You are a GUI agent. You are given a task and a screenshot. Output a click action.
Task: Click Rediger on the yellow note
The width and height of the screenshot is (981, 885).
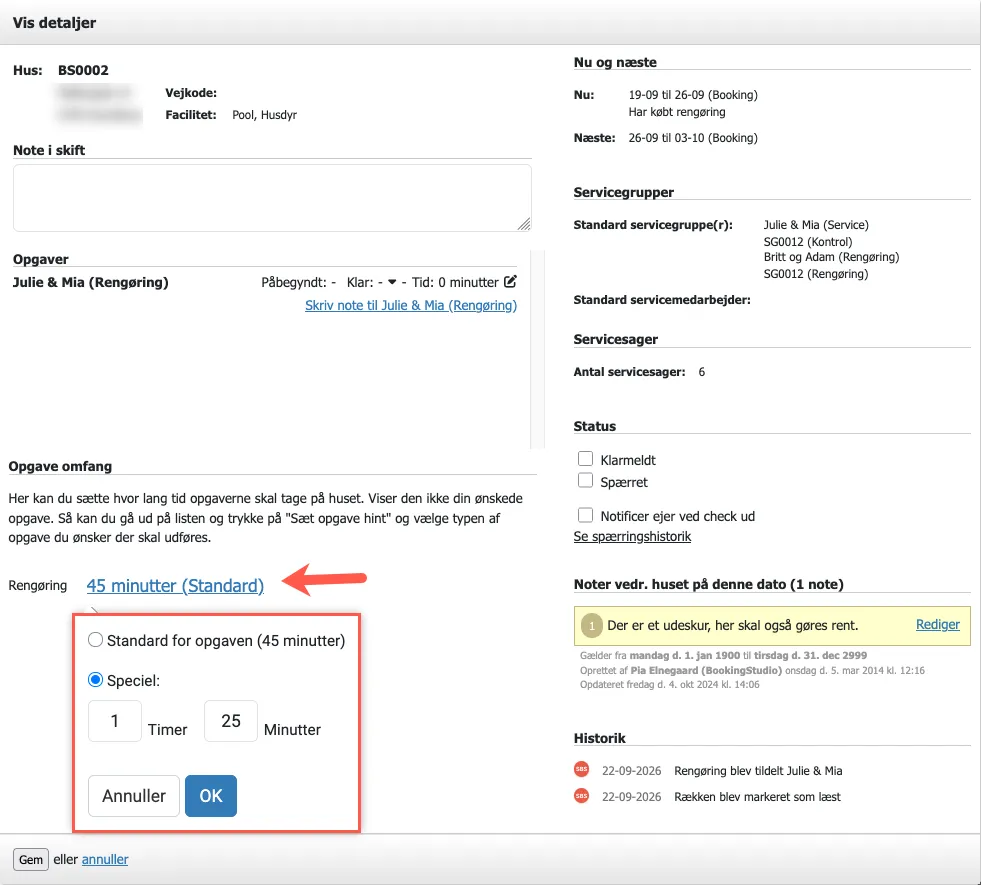click(937, 624)
